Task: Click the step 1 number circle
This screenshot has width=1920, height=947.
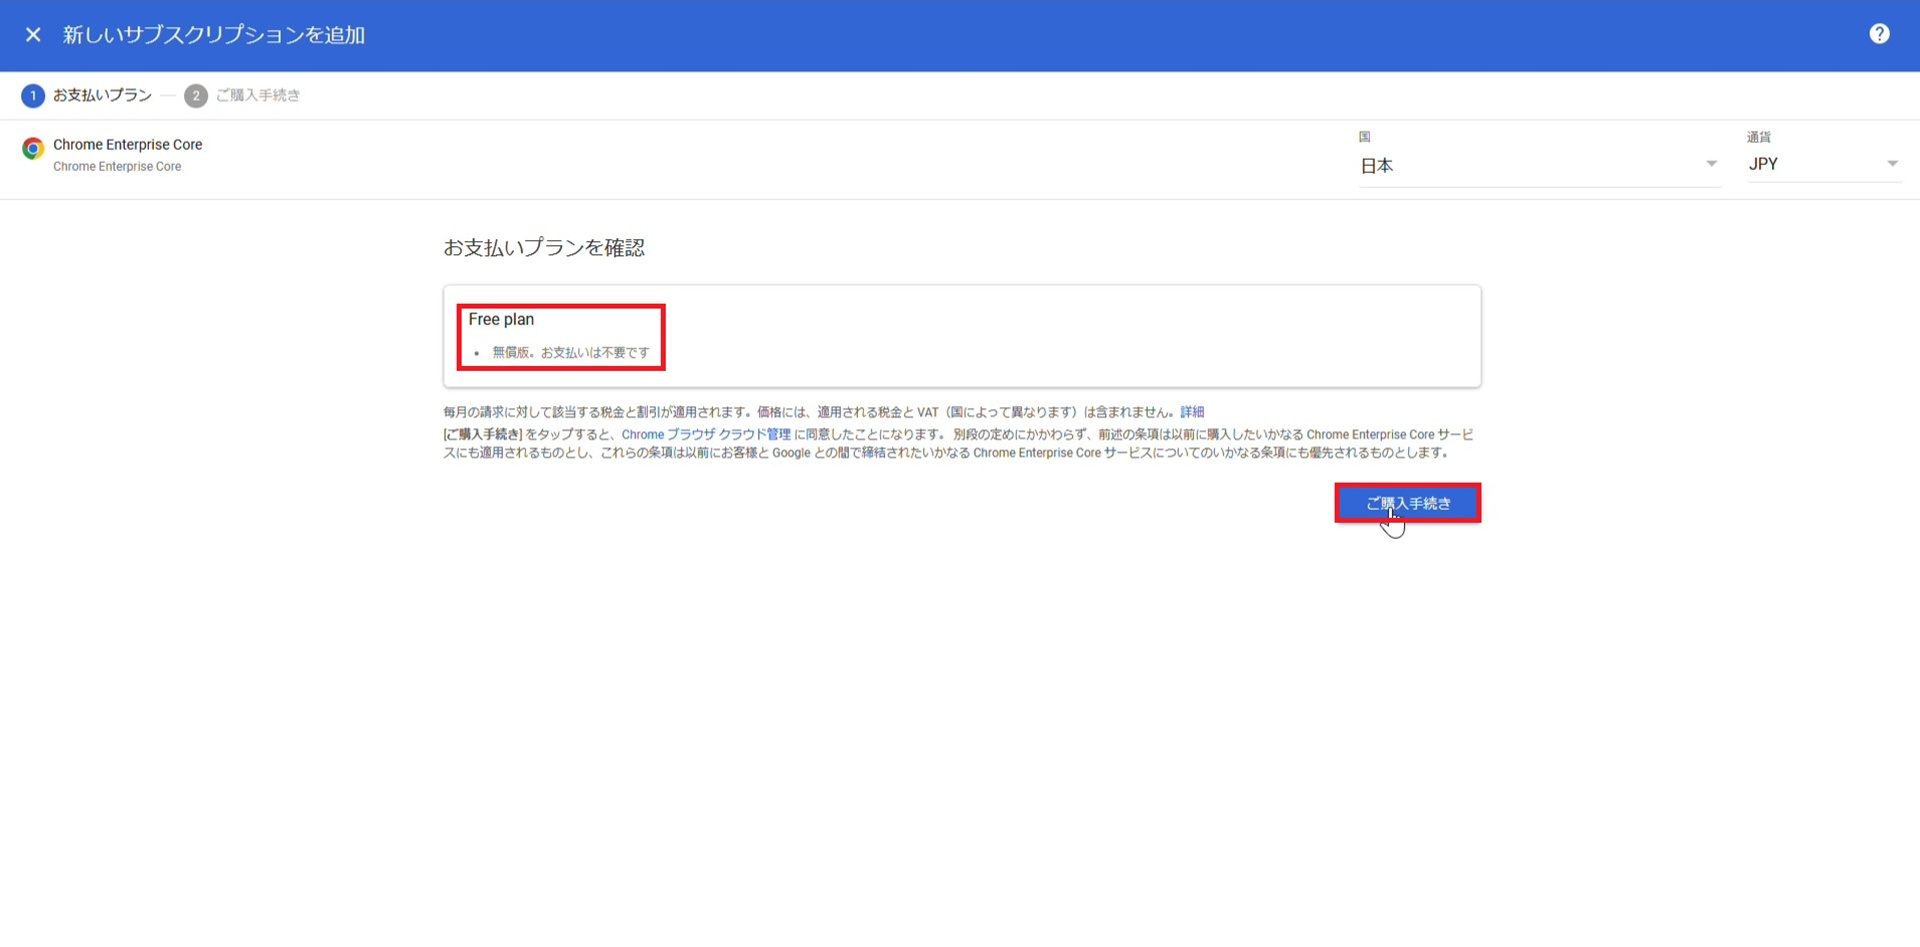Action: tap(33, 96)
